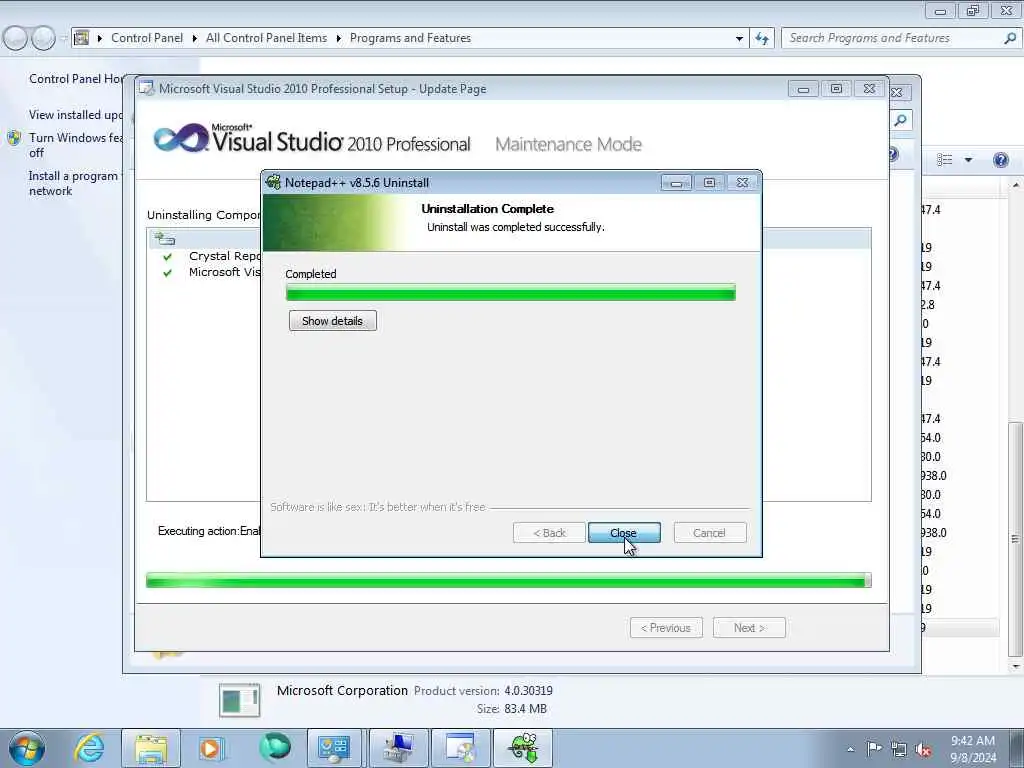Click All Control Panel Items breadcrumb
Screen dimensions: 1024x768
click(x=266, y=38)
